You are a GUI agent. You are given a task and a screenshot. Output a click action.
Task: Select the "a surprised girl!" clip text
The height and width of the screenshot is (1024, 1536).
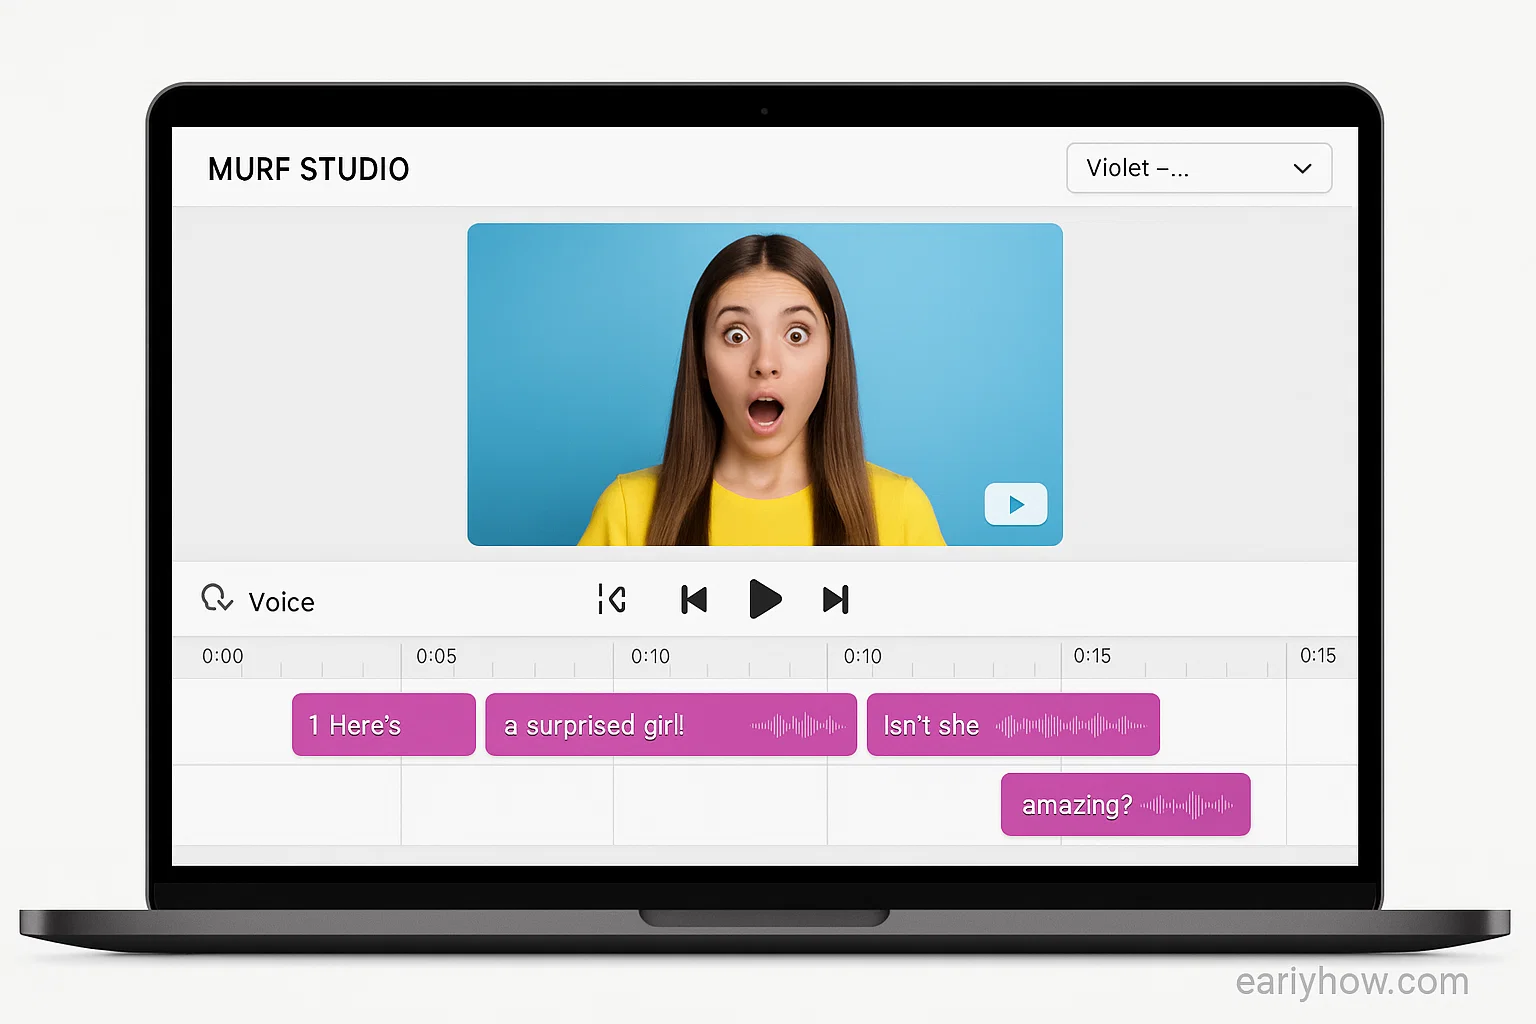594,726
